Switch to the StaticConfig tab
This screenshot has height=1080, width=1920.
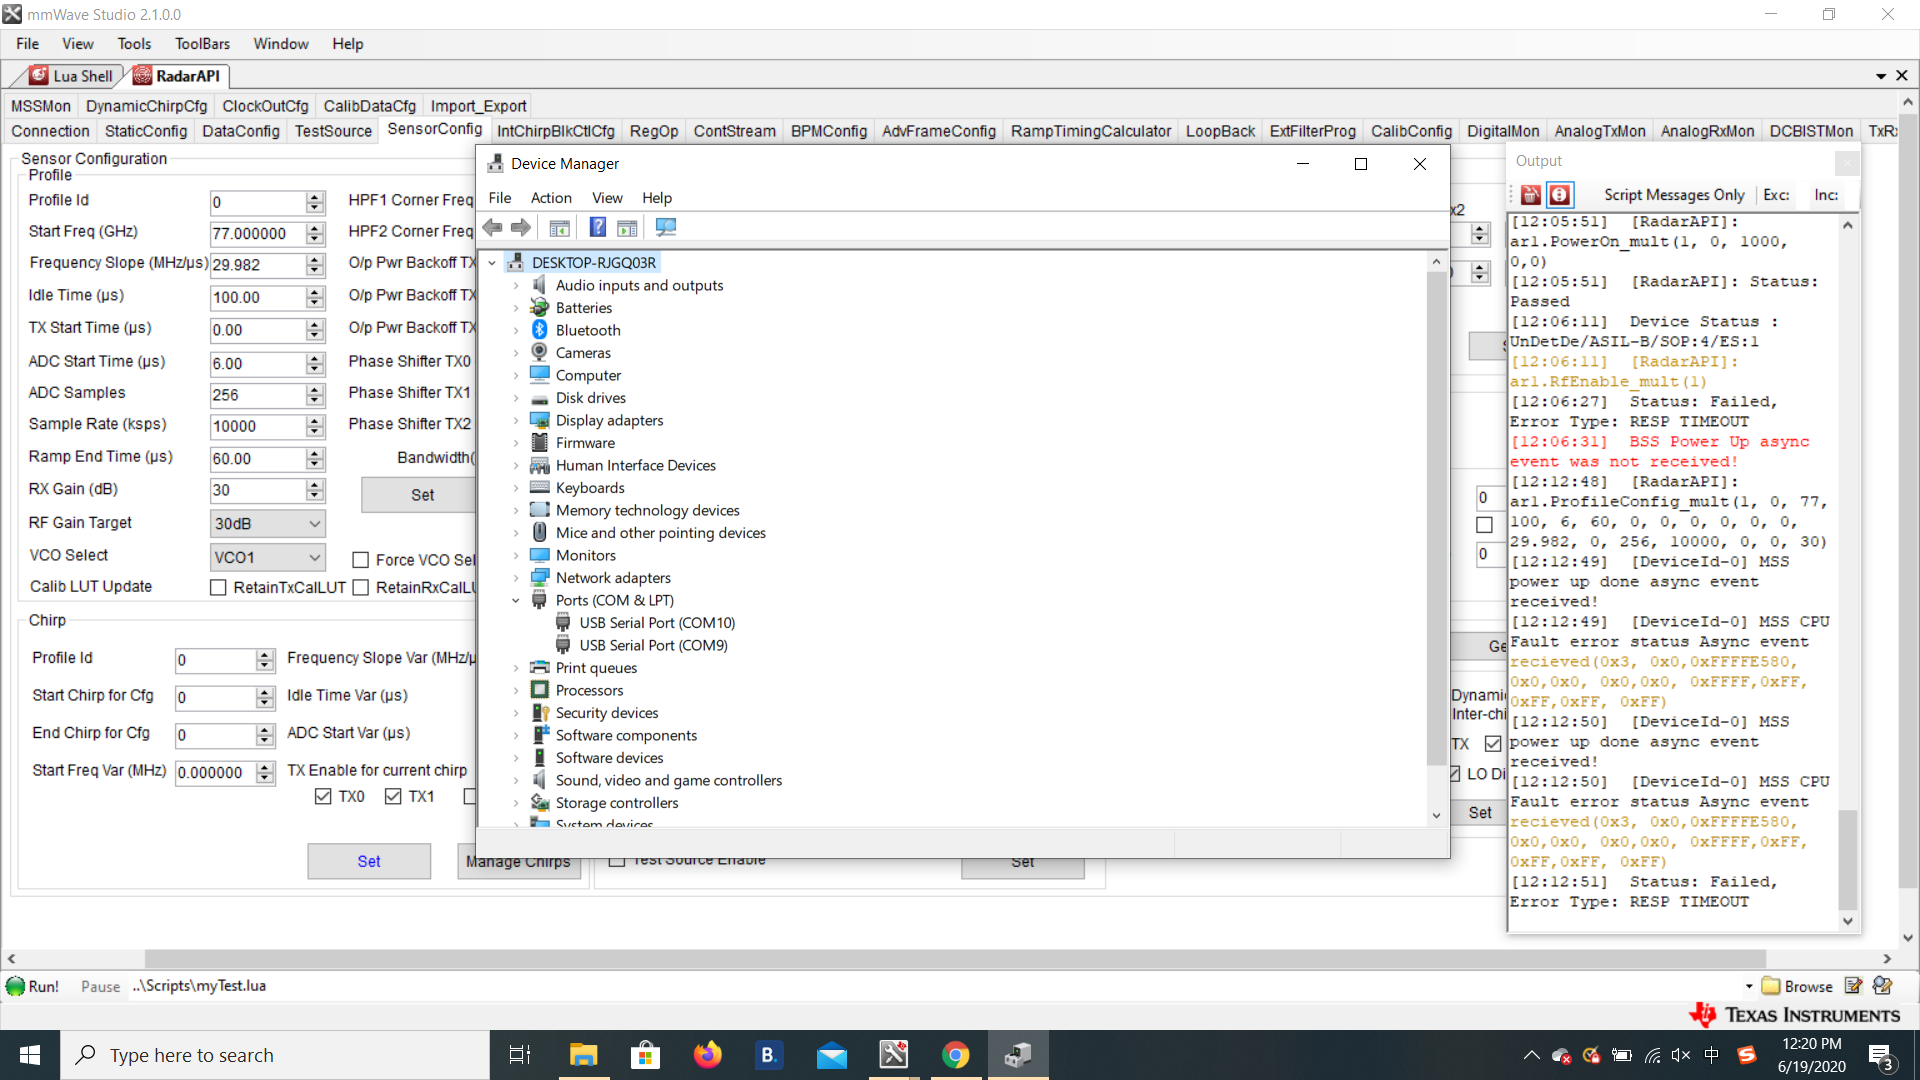(146, 131)
